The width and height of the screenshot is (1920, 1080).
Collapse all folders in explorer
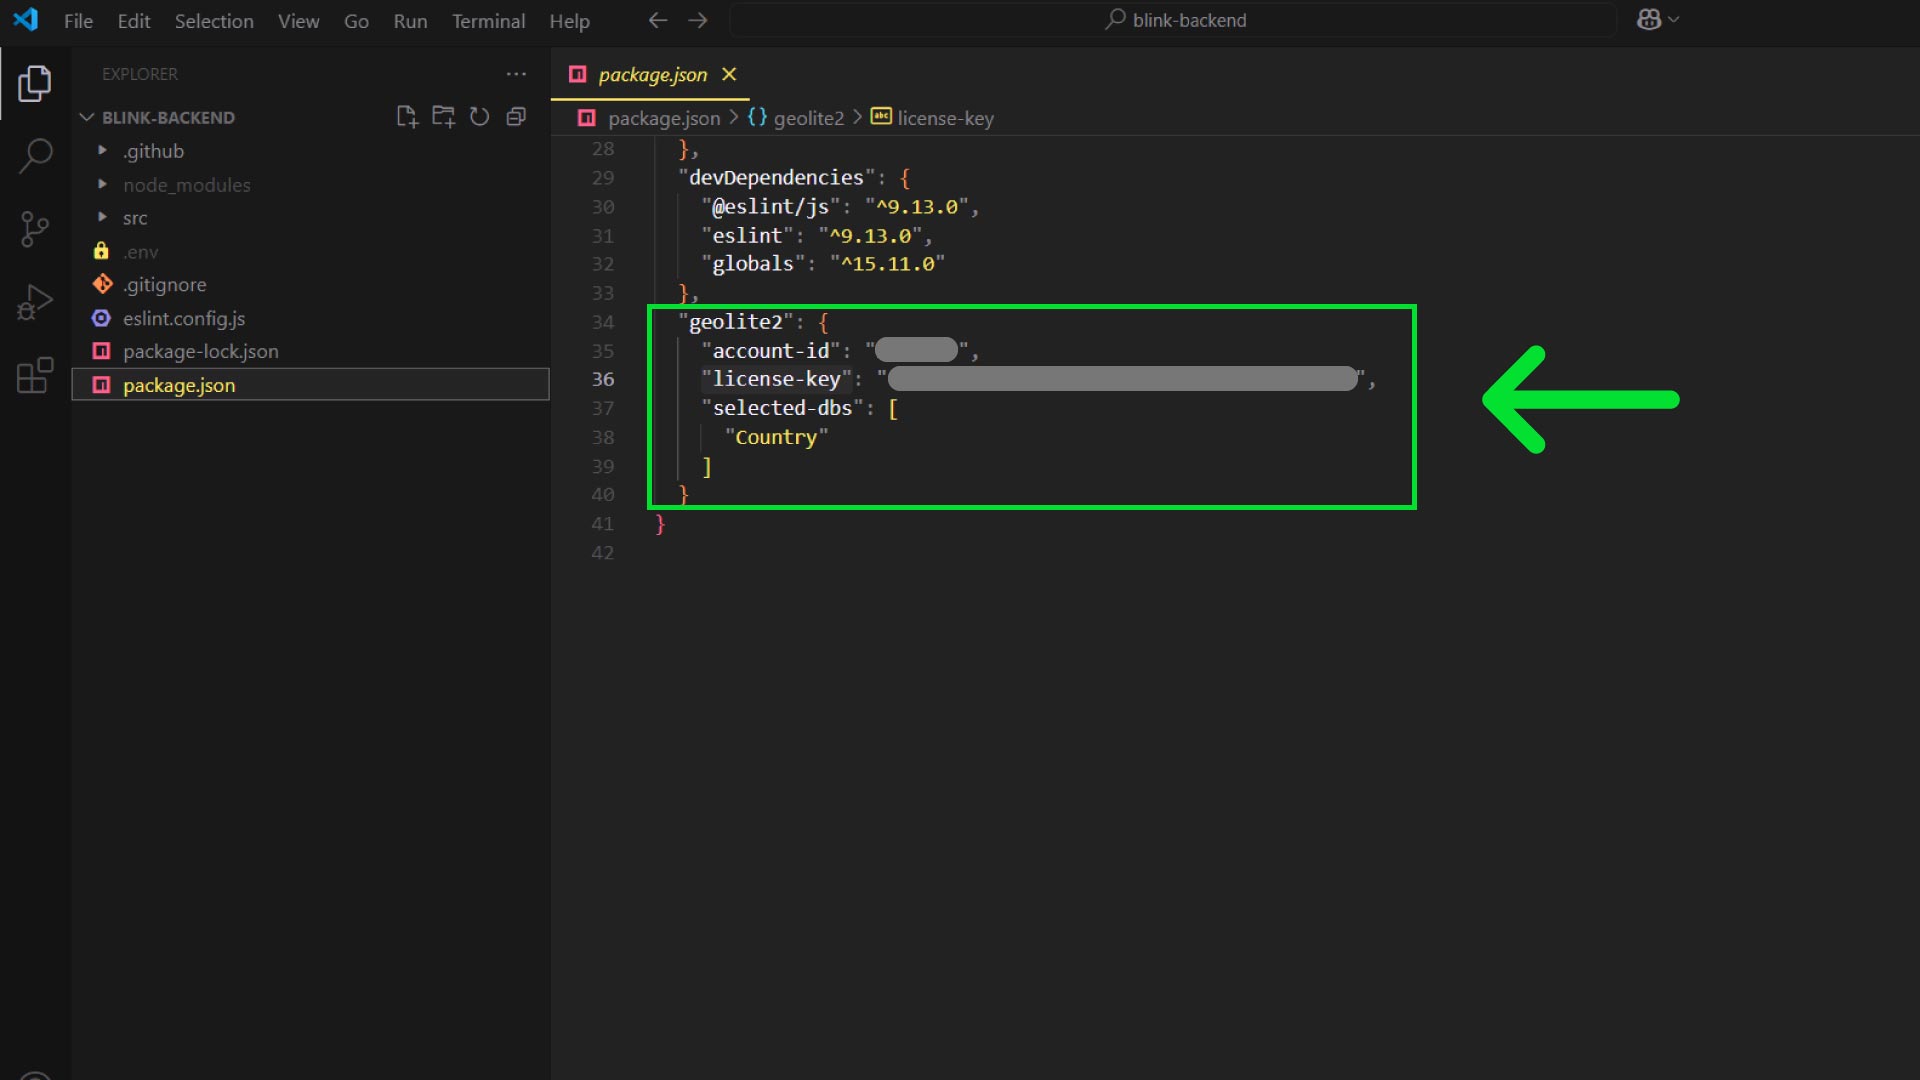(516, 117)
